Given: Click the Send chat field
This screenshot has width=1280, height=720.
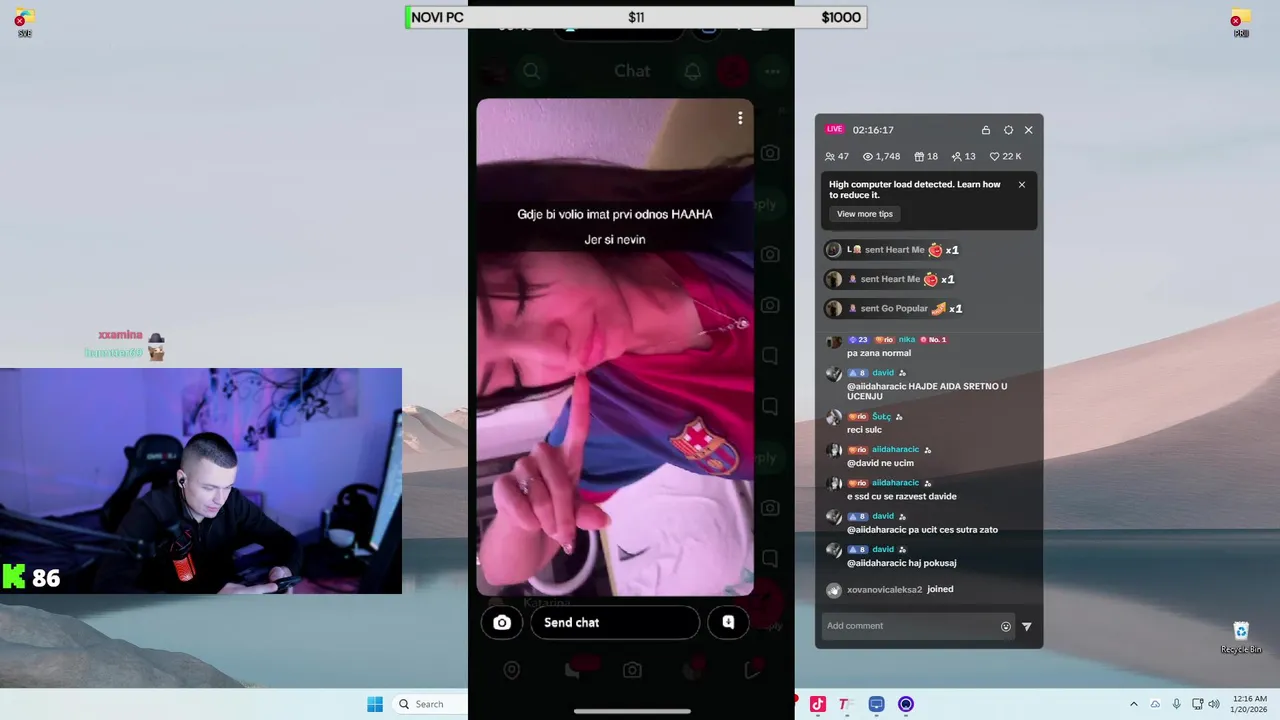Looking at the screenshot, I should point(614,622).
